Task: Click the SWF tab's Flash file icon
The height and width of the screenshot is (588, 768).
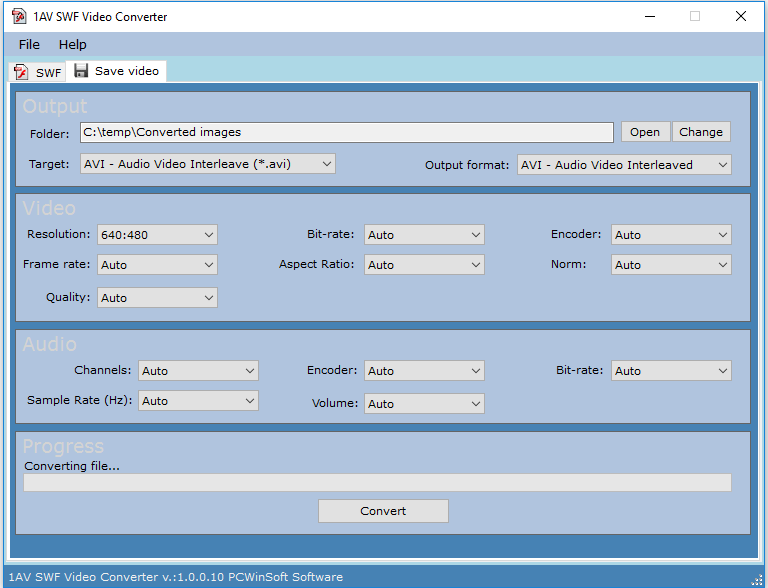Action: coord(21,72)
